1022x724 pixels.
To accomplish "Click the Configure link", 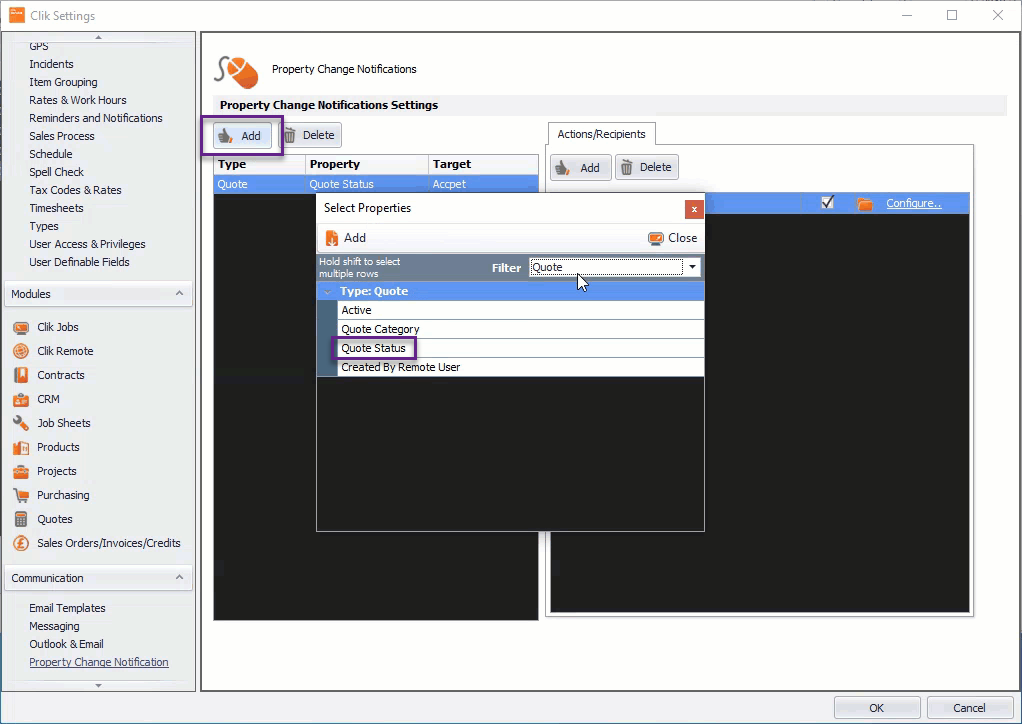I will (913, 203).
